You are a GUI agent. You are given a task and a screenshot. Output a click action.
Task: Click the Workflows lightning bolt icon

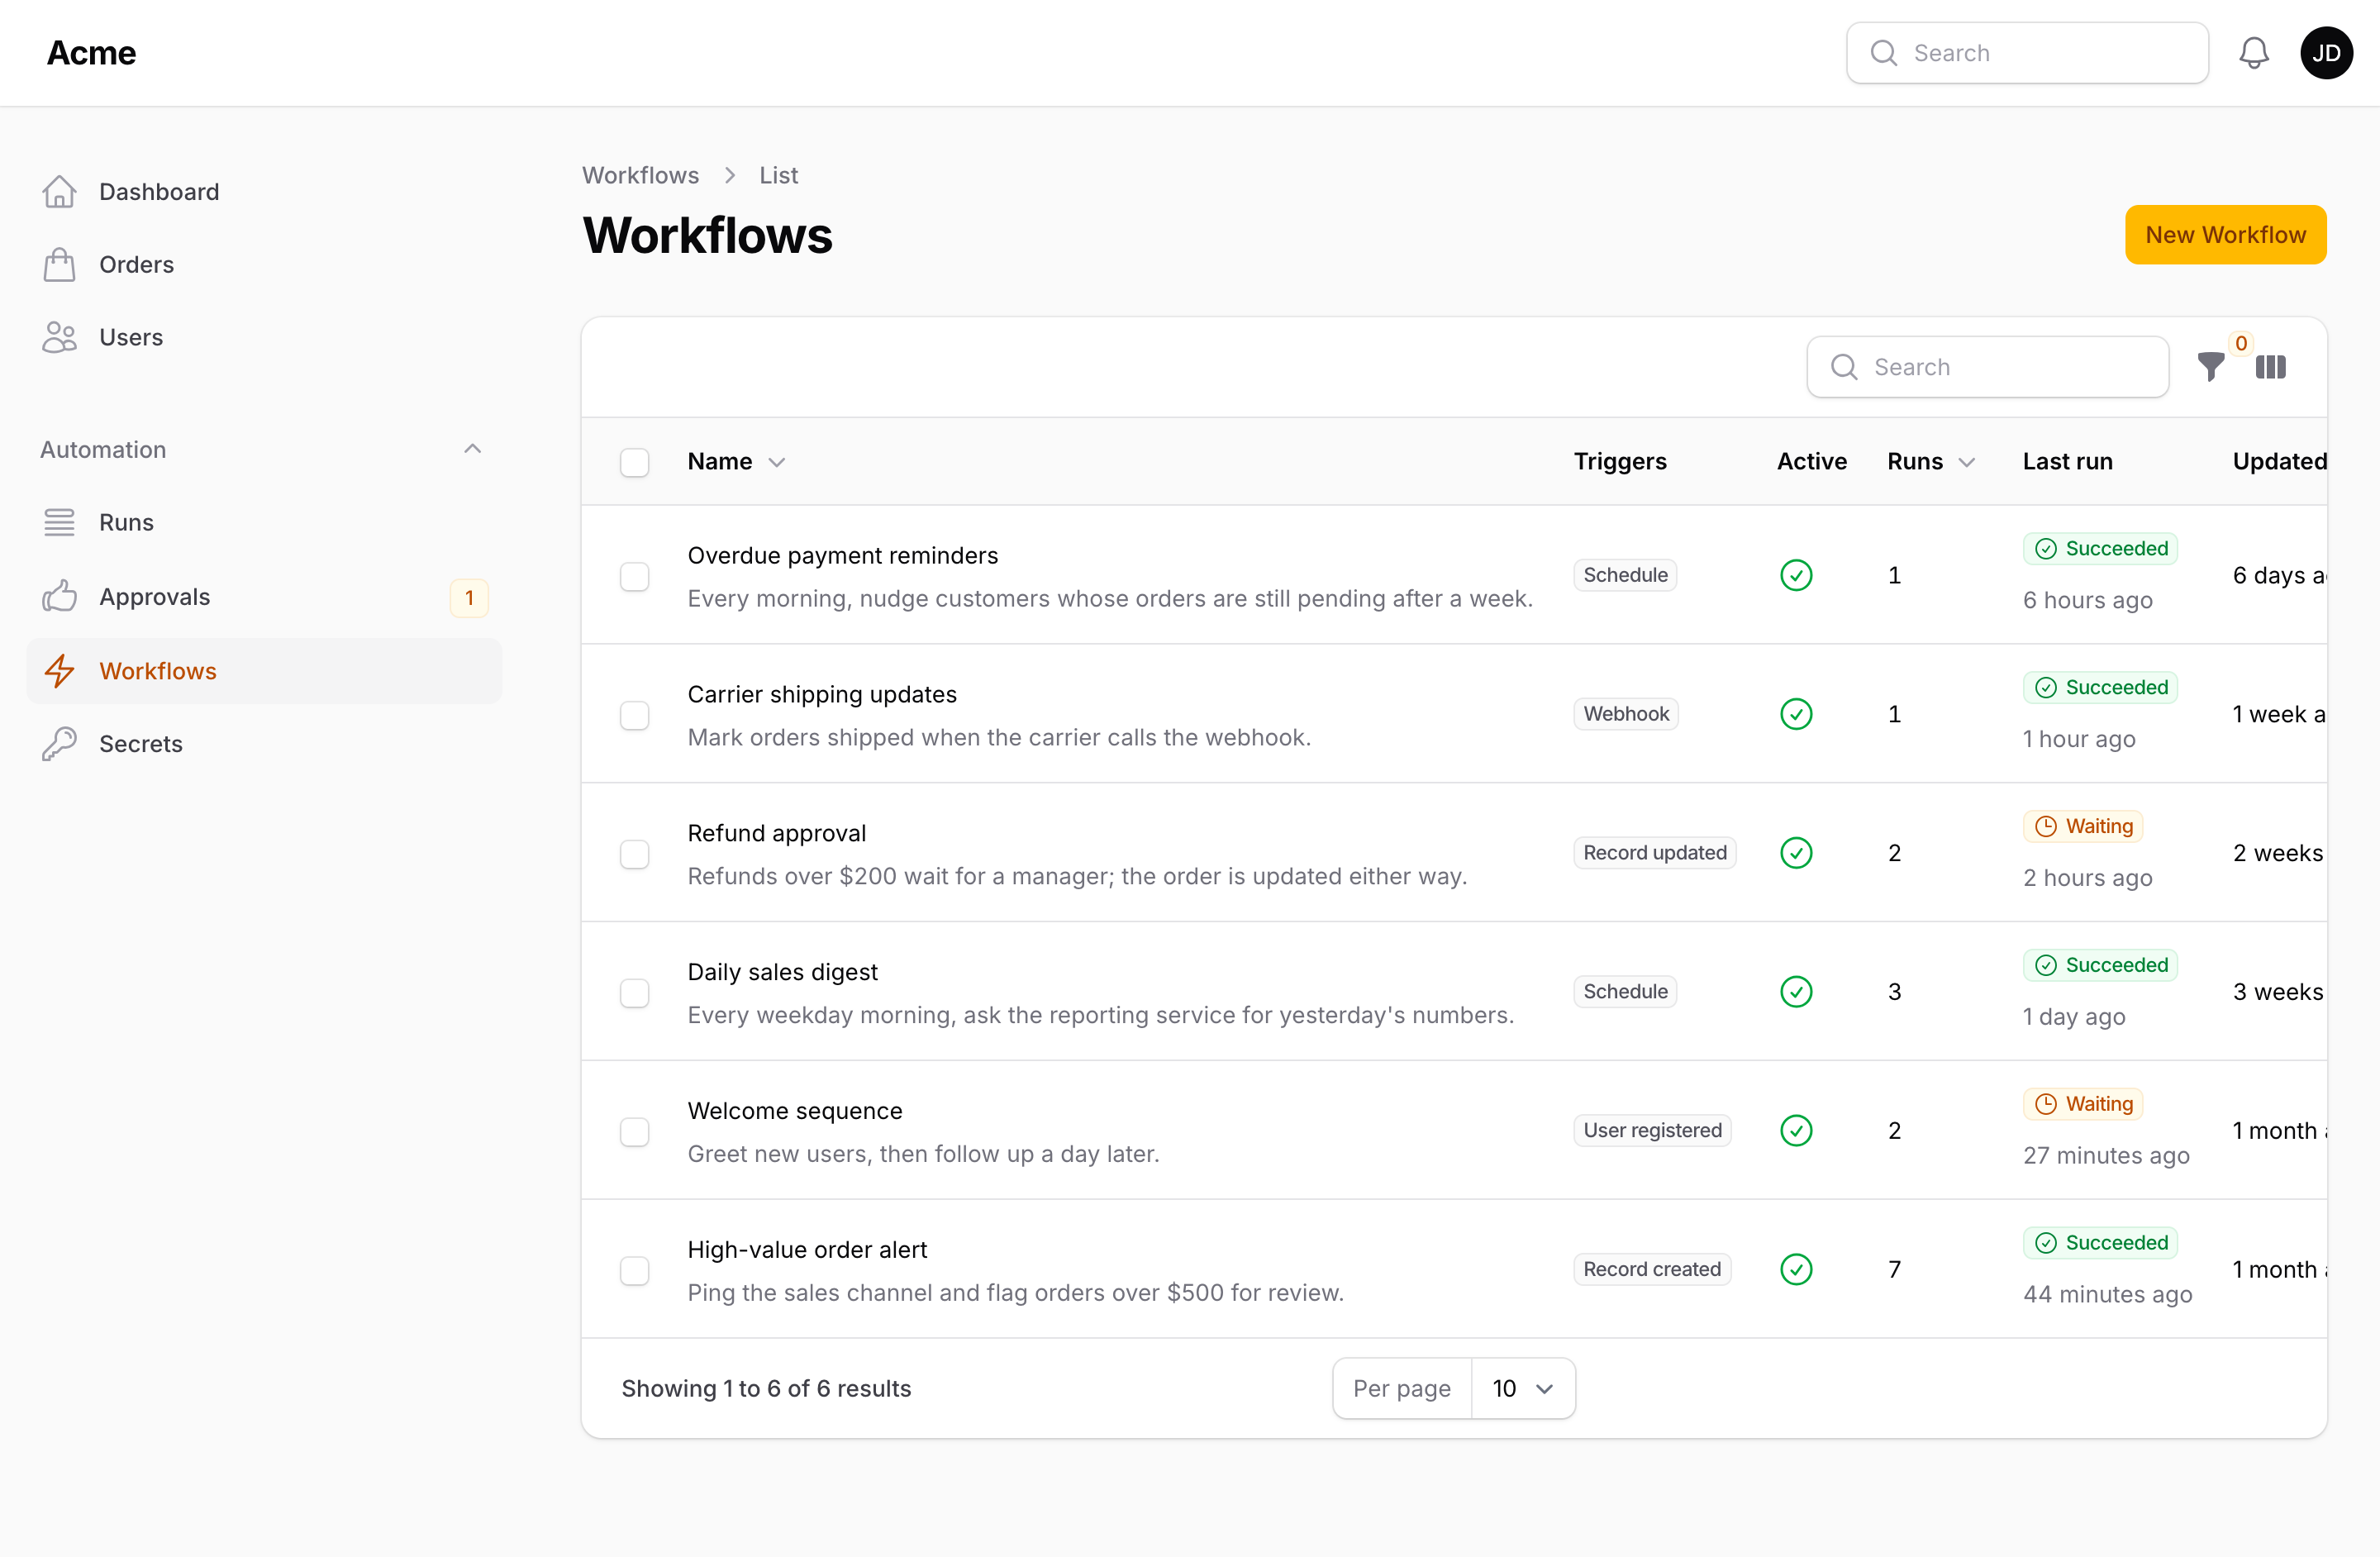click(59, 670)
